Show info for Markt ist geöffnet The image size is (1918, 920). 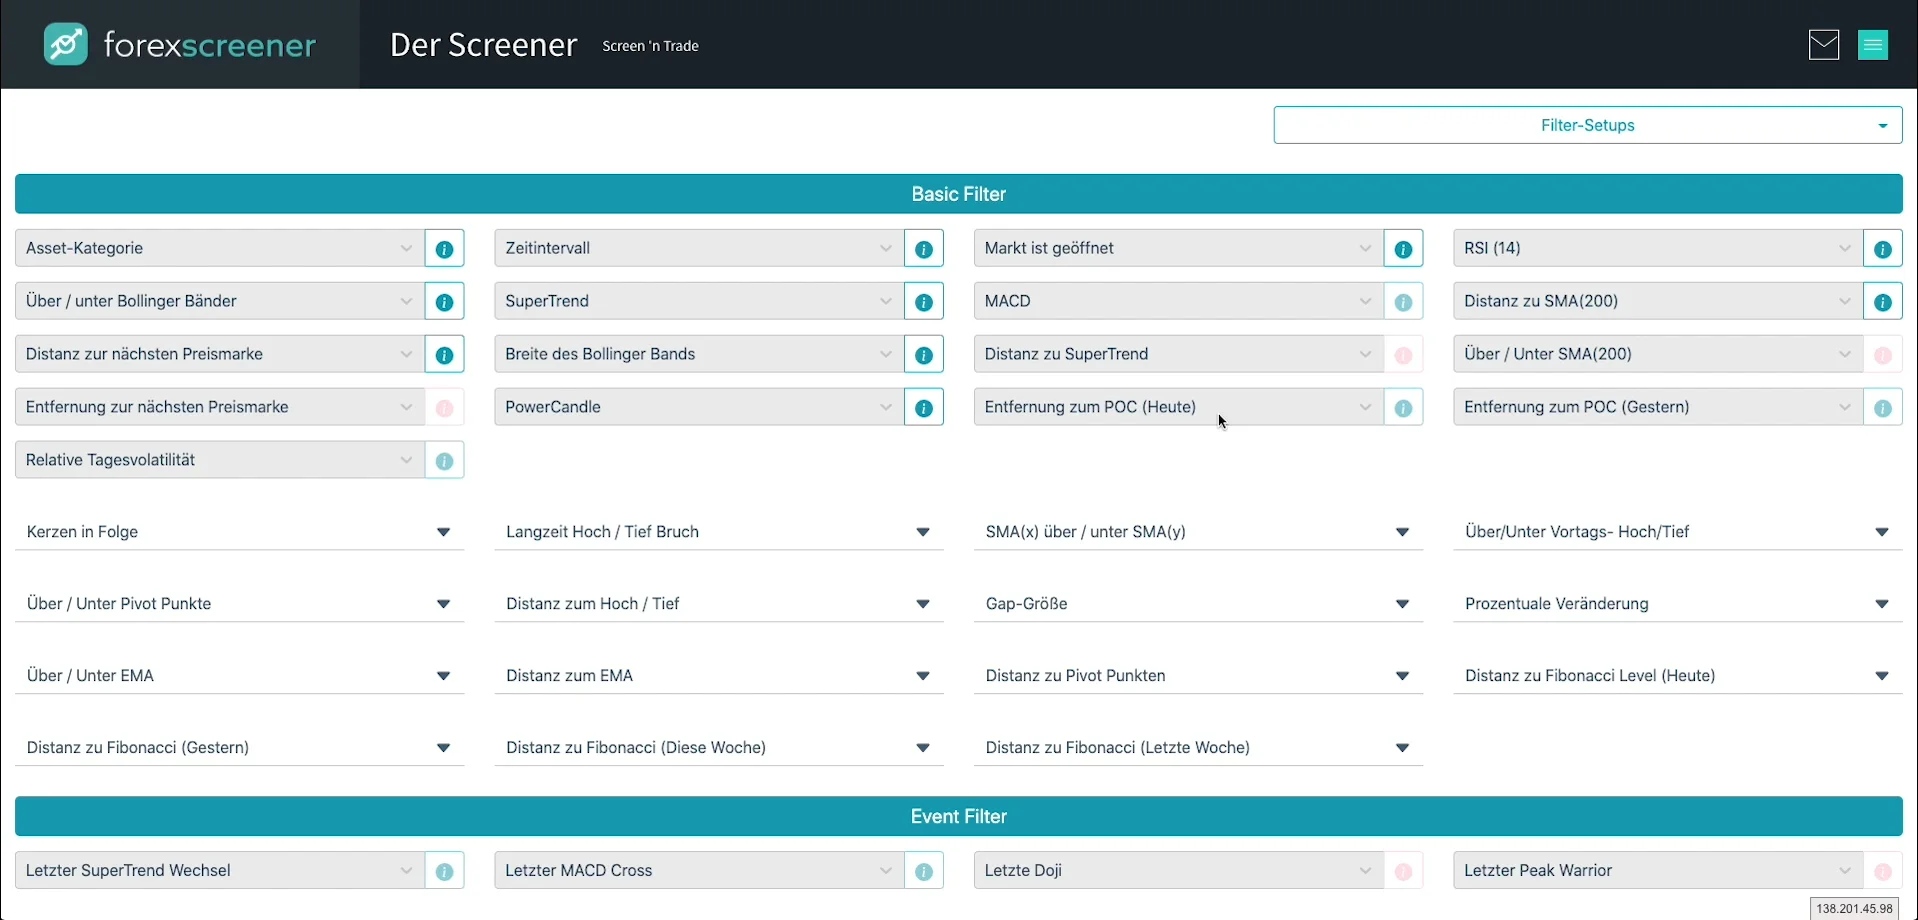[1403, 248]
